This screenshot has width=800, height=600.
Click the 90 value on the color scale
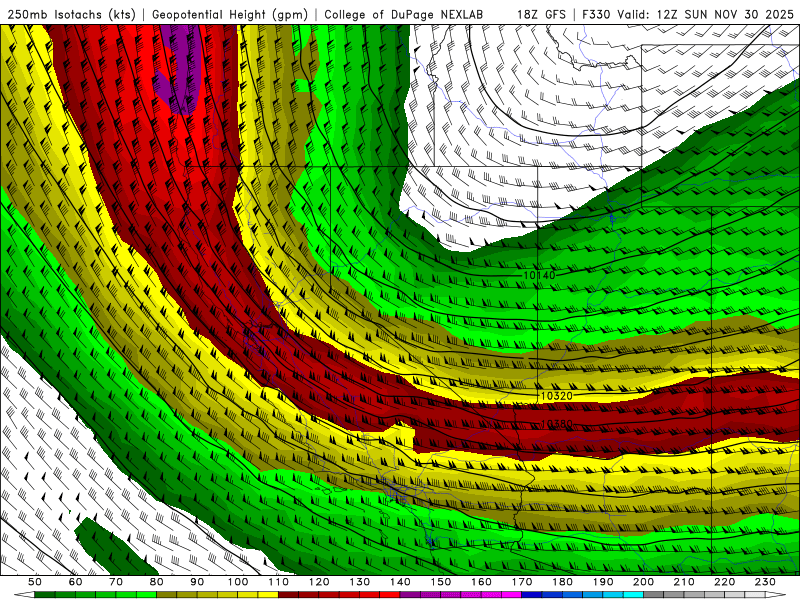tap(197, 582)
